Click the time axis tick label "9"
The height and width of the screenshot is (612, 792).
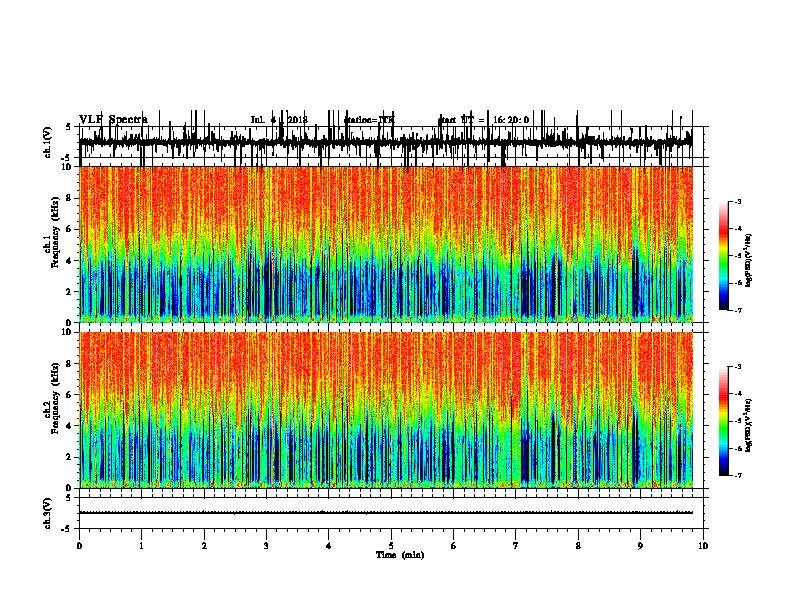[x=640, y=546]
